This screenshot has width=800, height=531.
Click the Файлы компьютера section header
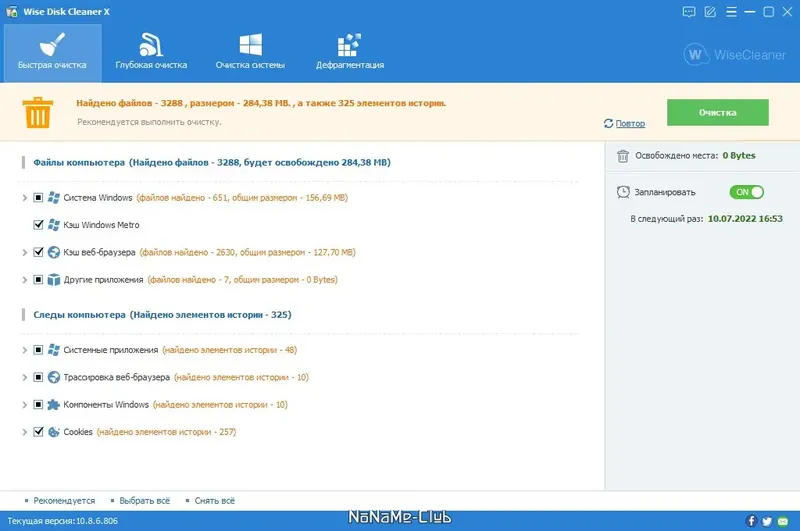coord(212,162)
